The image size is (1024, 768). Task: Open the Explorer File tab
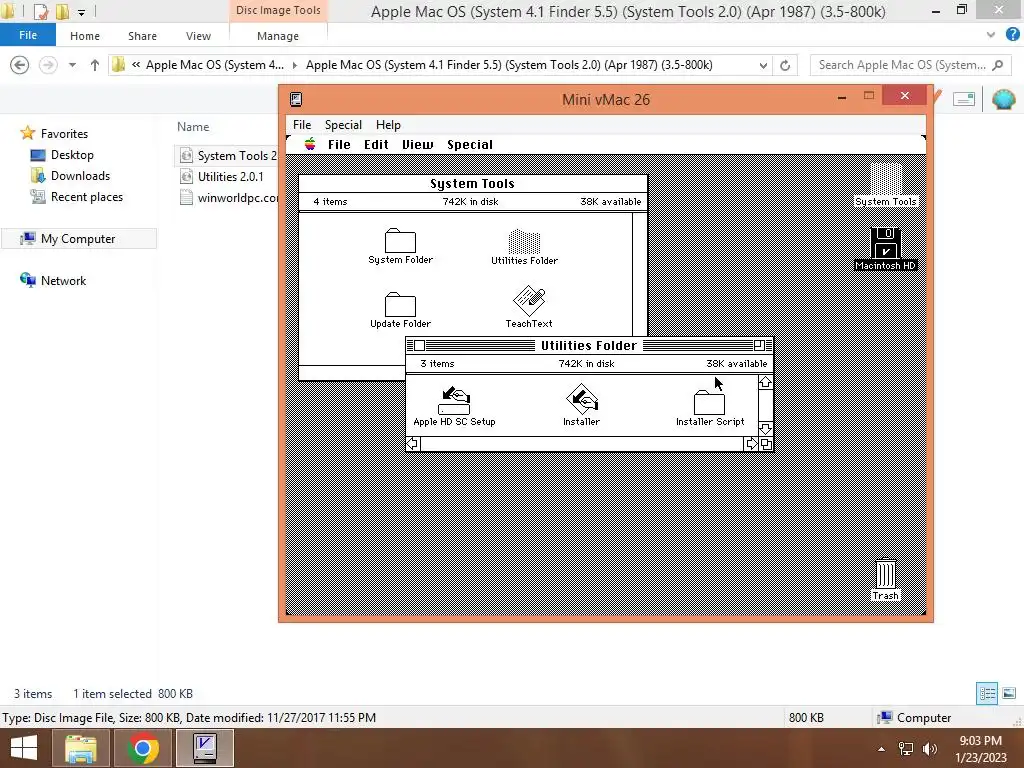(28, 35)
